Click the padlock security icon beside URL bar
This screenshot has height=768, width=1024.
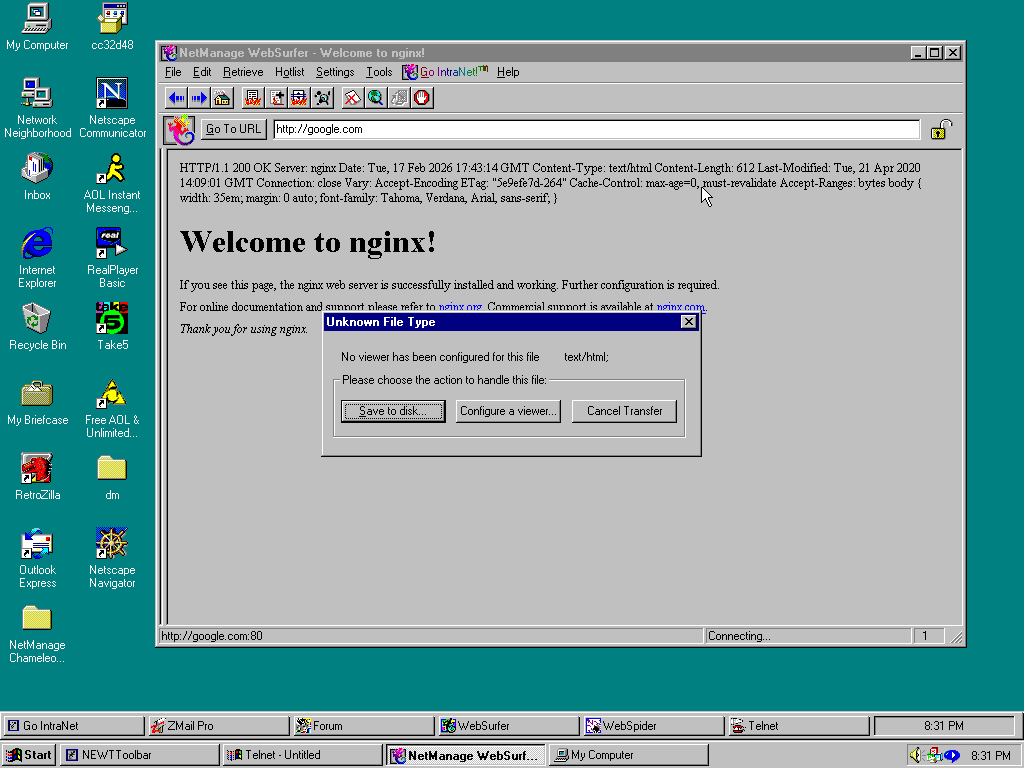coord(940,129)
